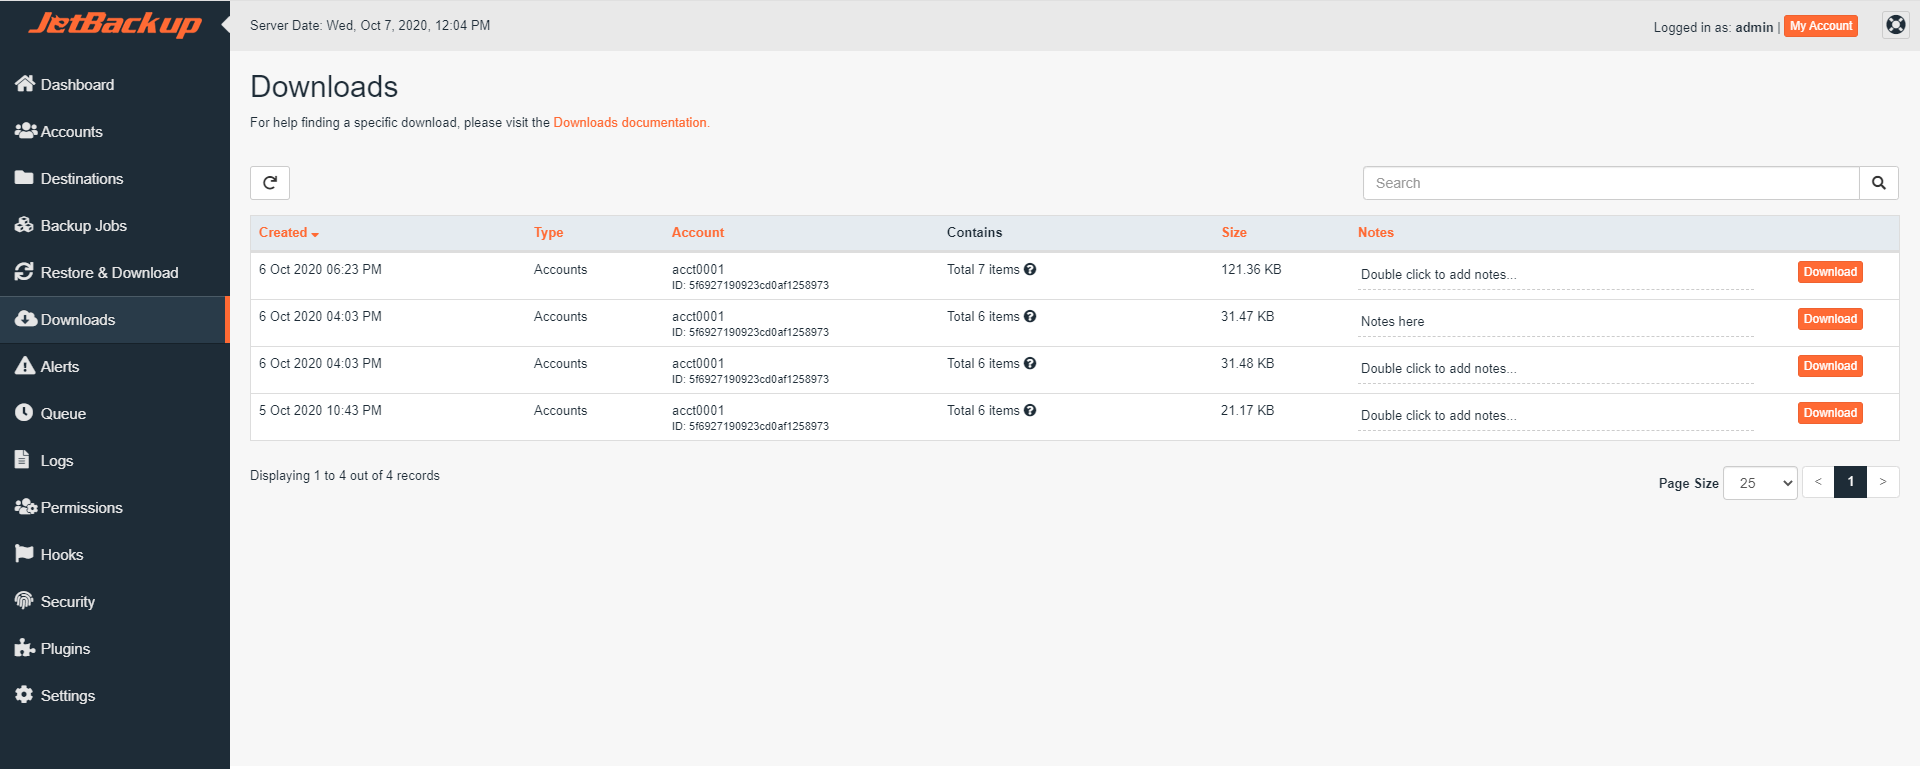Sort downloads by Size column header
The height and width of the screenshot is (769, 1920).
[x=1233, y=233]
